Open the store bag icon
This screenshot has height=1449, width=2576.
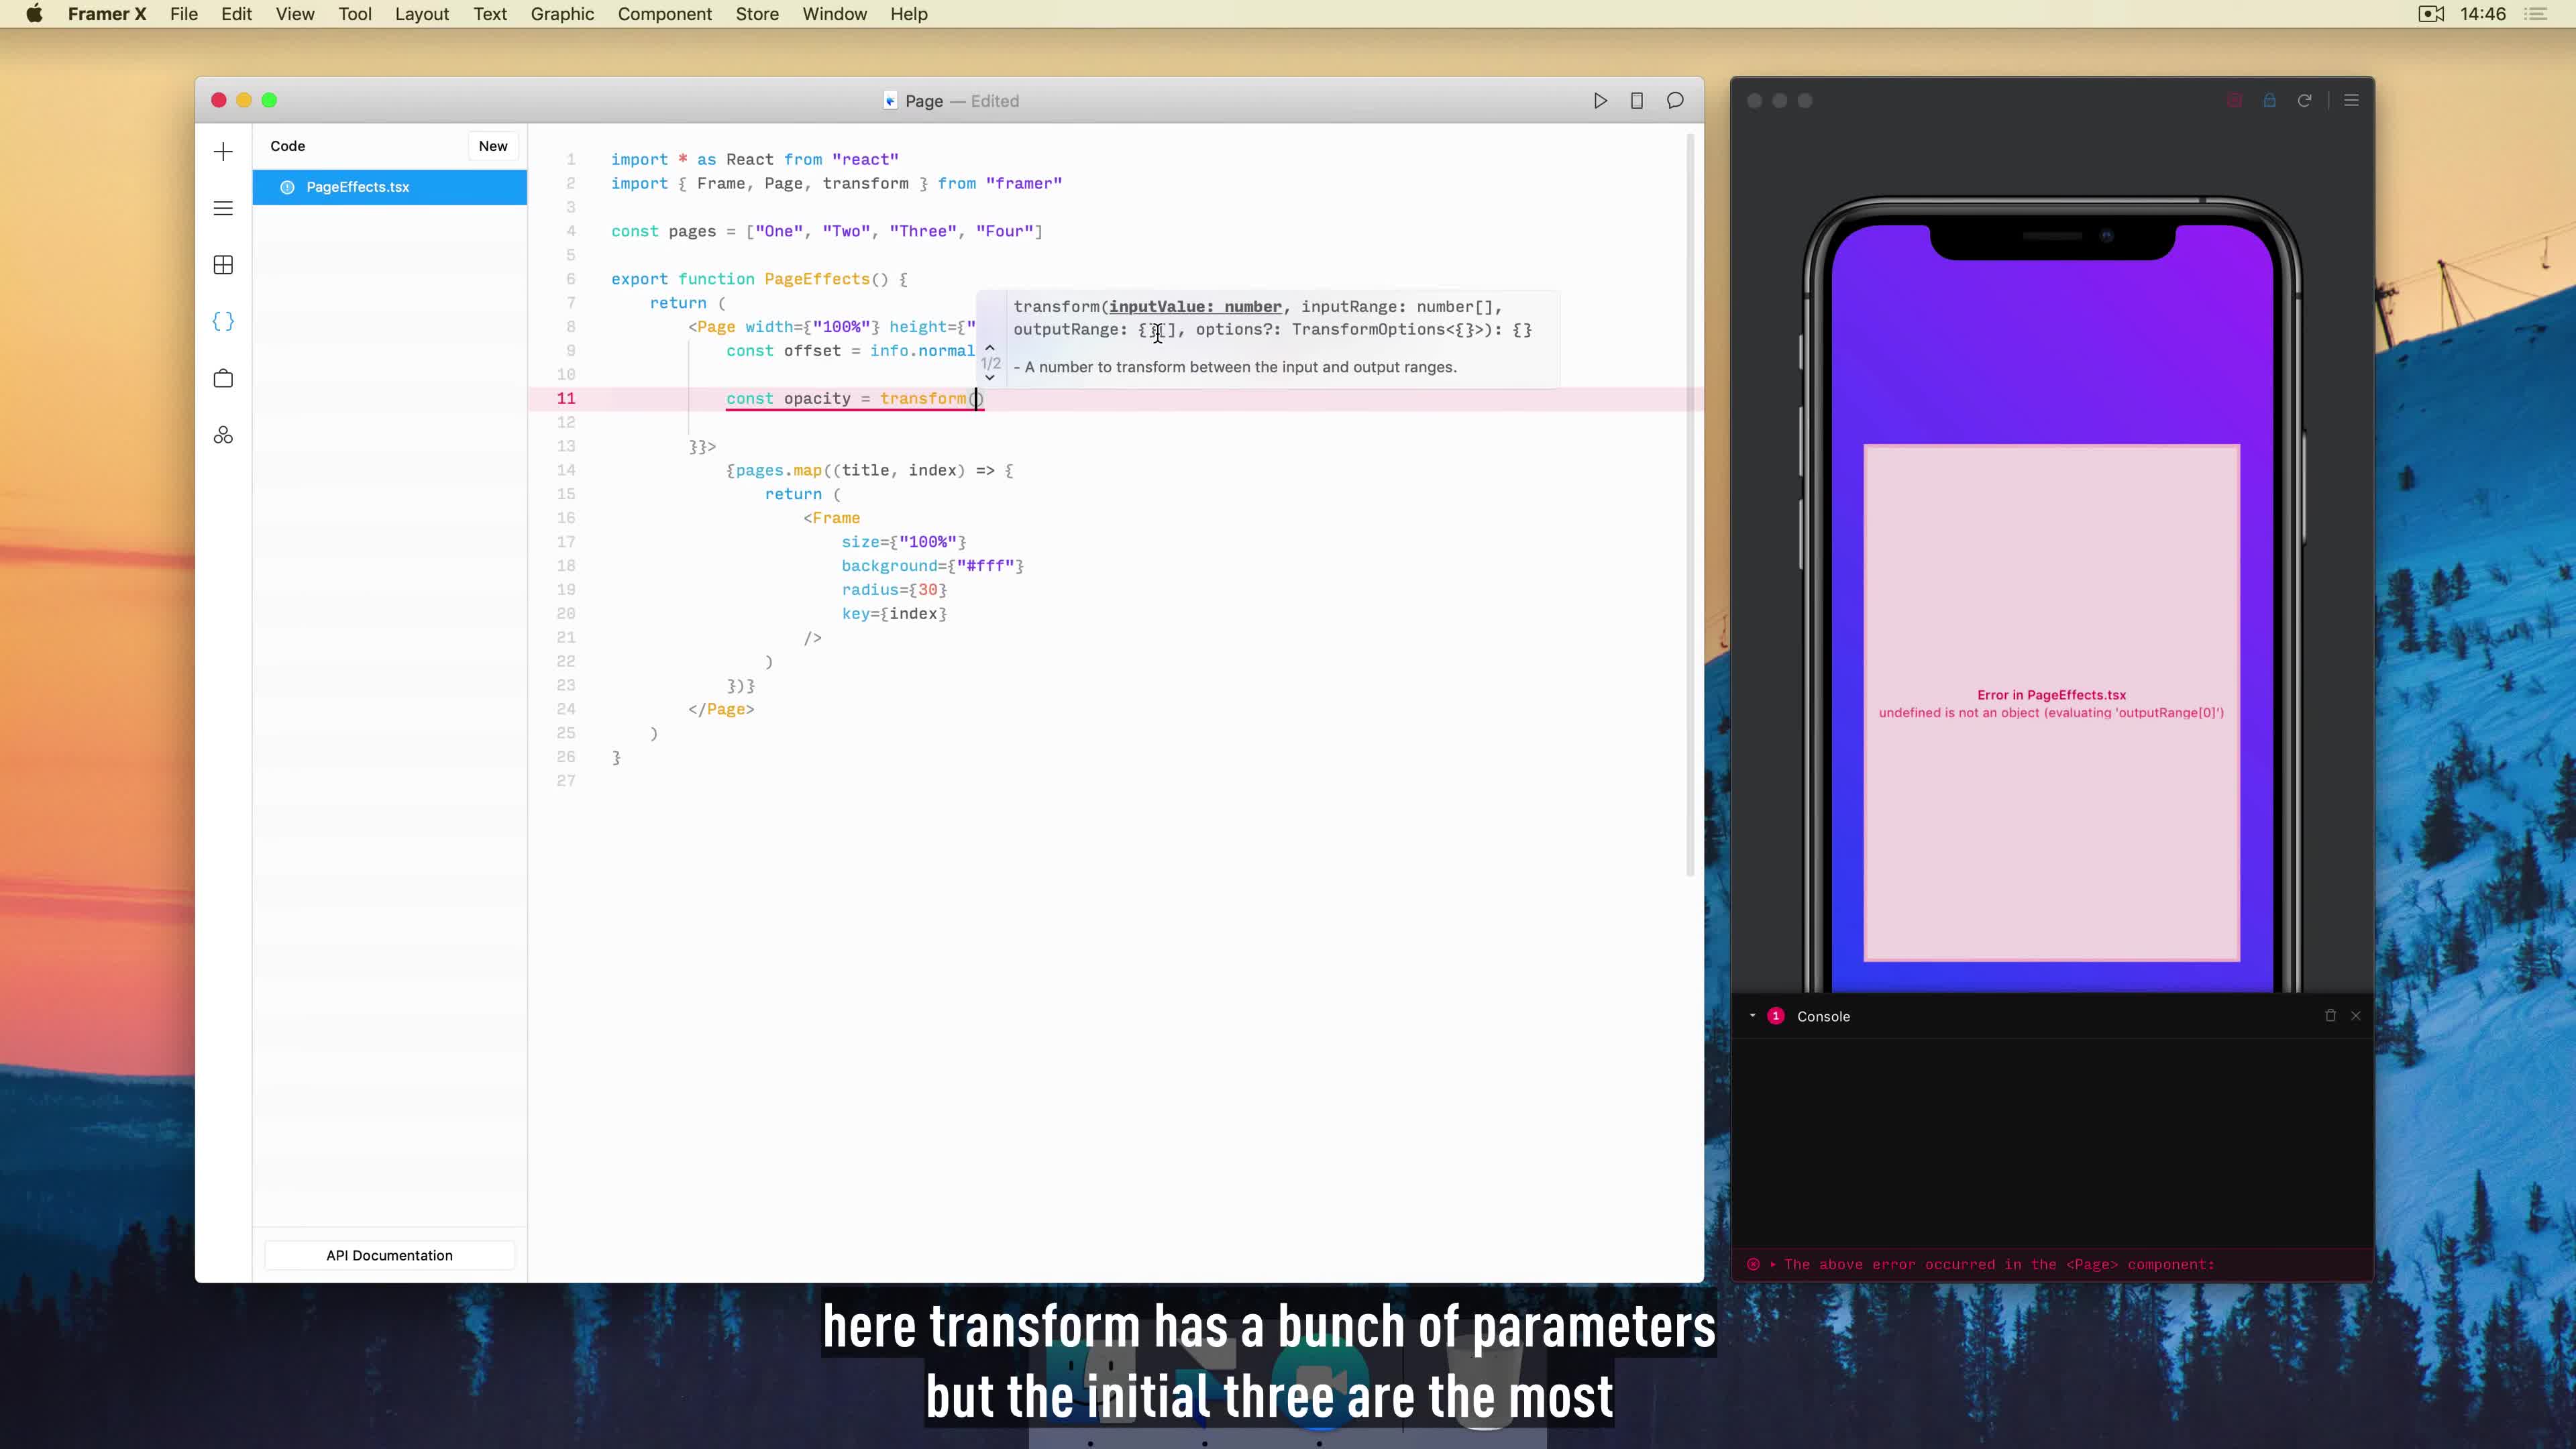tap(223, 378)
